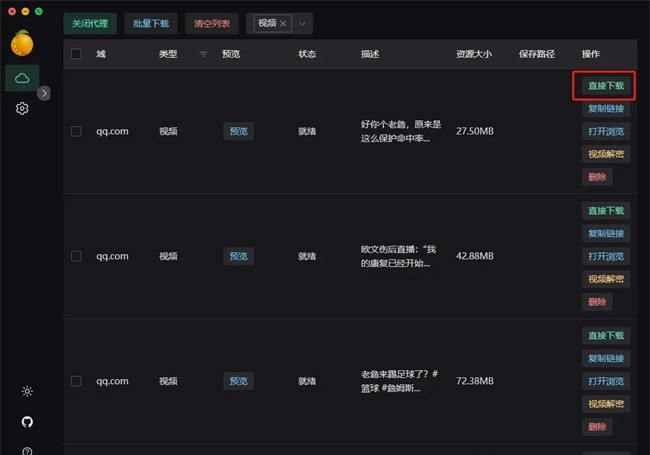Check the row for the 42.88MB video
650x455 pixels.
point(76,256)
